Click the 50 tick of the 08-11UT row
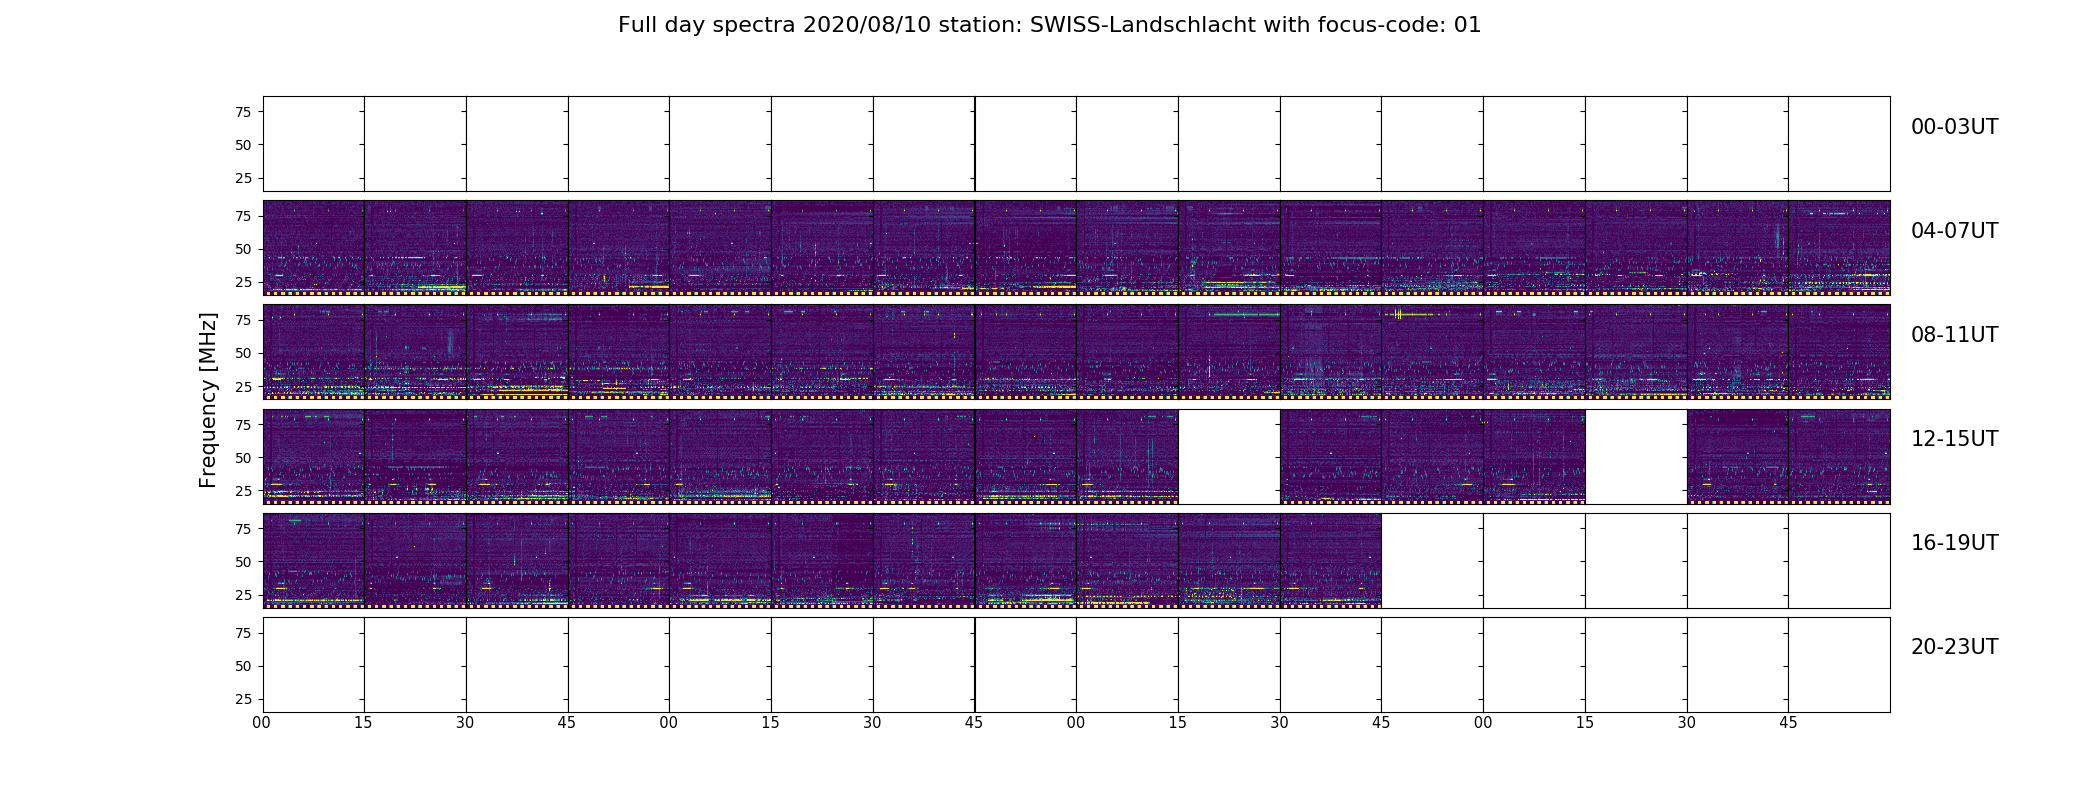The image size is (2100, 800). [243, 353]
